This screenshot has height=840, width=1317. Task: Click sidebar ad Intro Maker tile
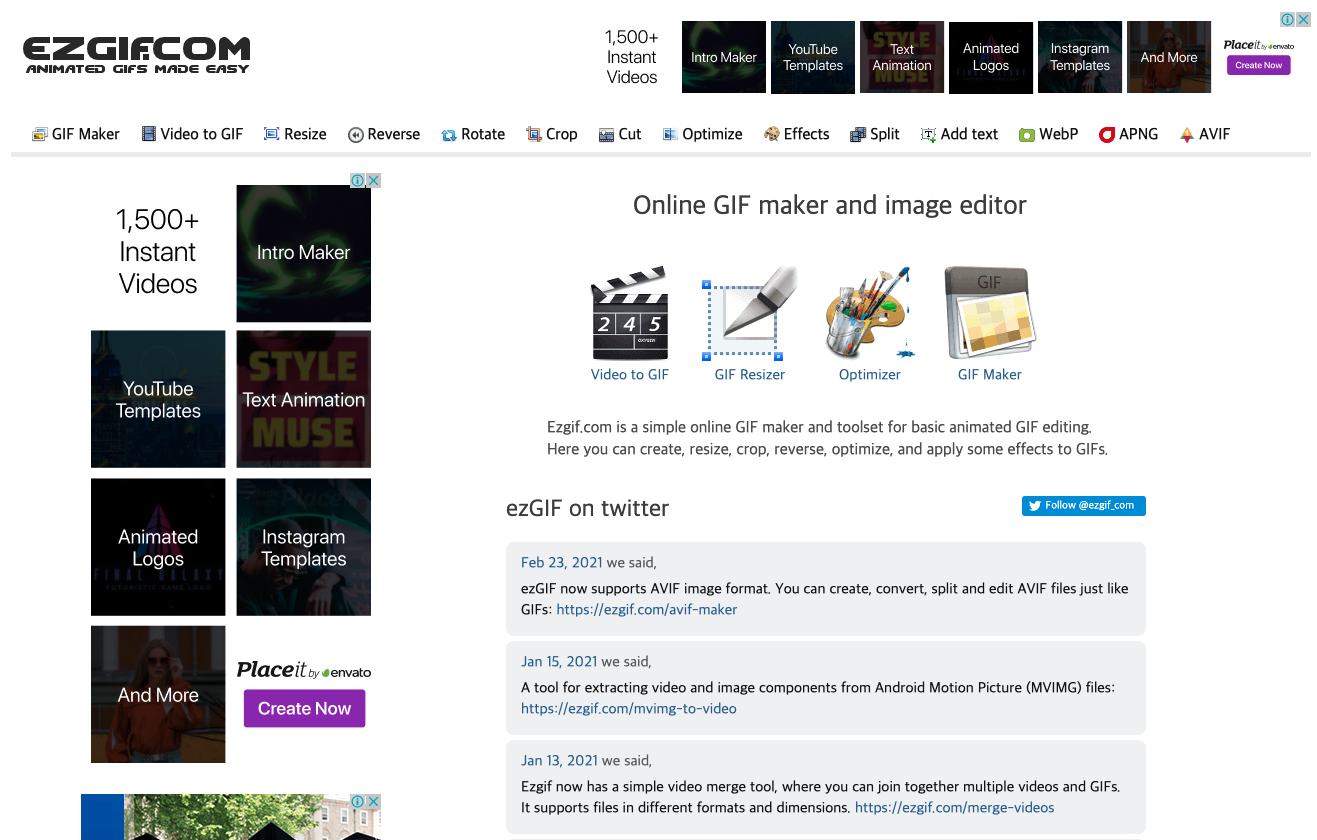click(304, 253)
